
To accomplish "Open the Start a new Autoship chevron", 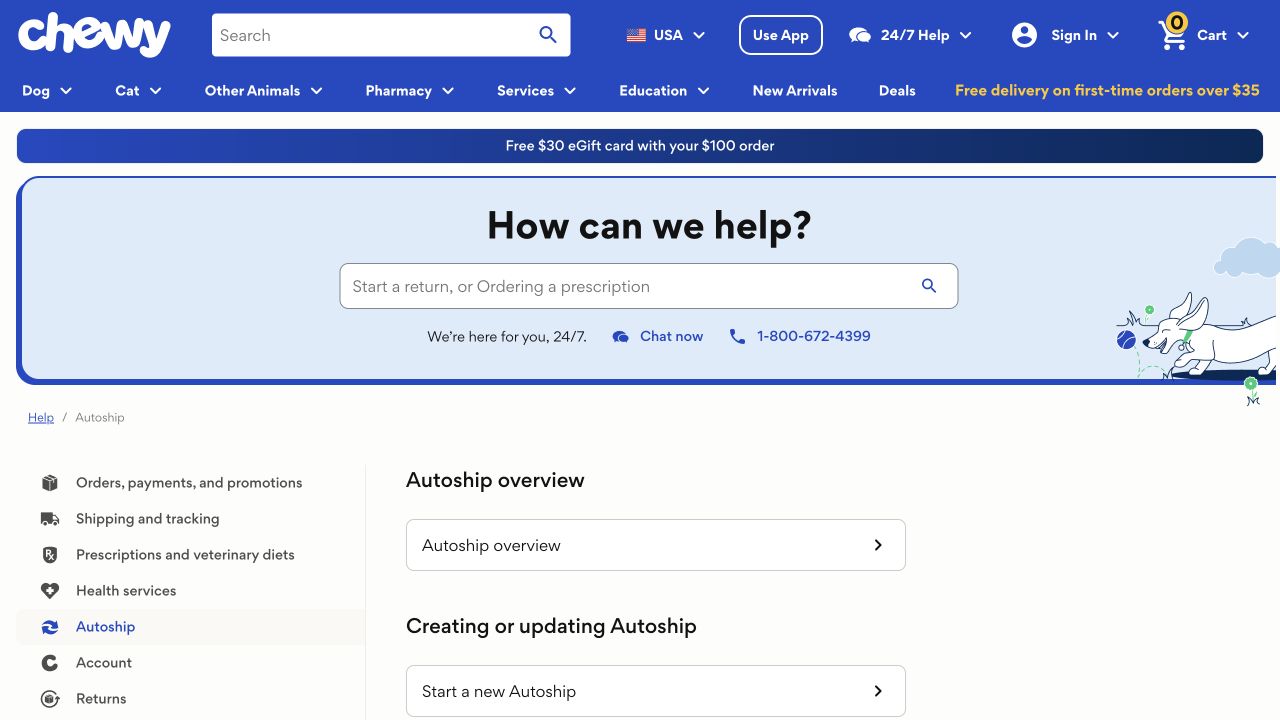I will [878, 691].
